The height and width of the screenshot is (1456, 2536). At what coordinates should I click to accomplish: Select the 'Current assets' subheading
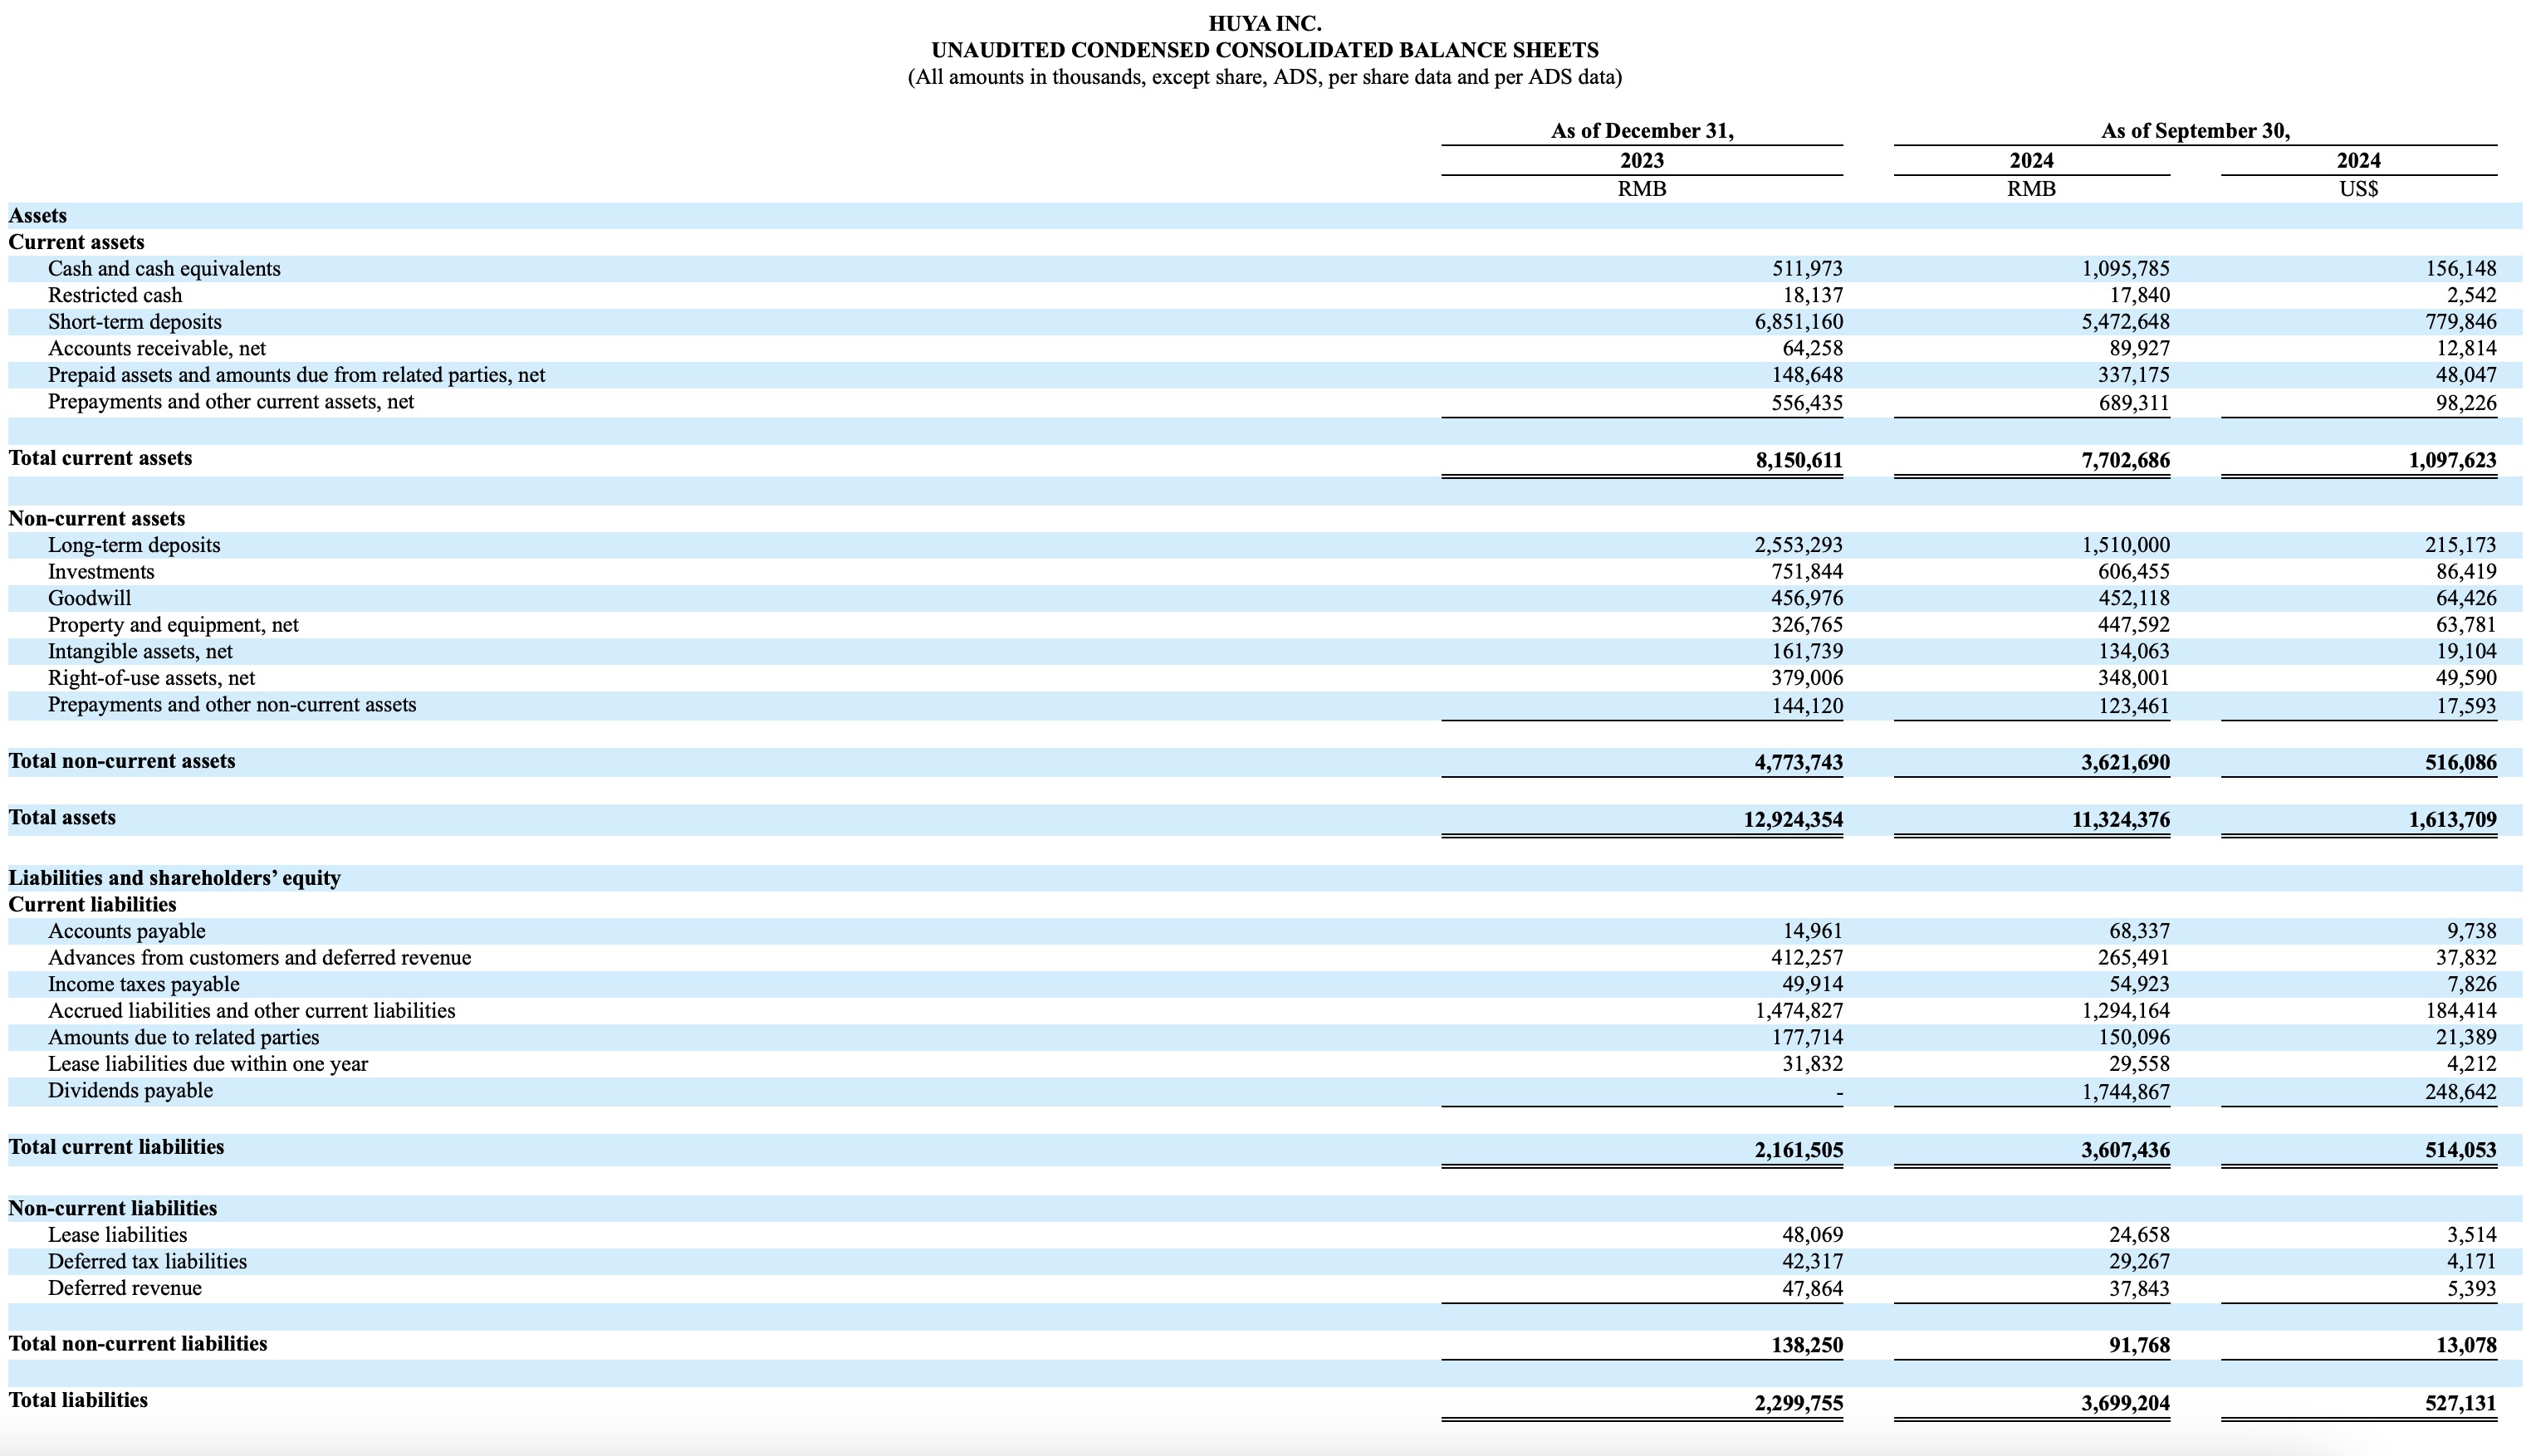(76, 242)
